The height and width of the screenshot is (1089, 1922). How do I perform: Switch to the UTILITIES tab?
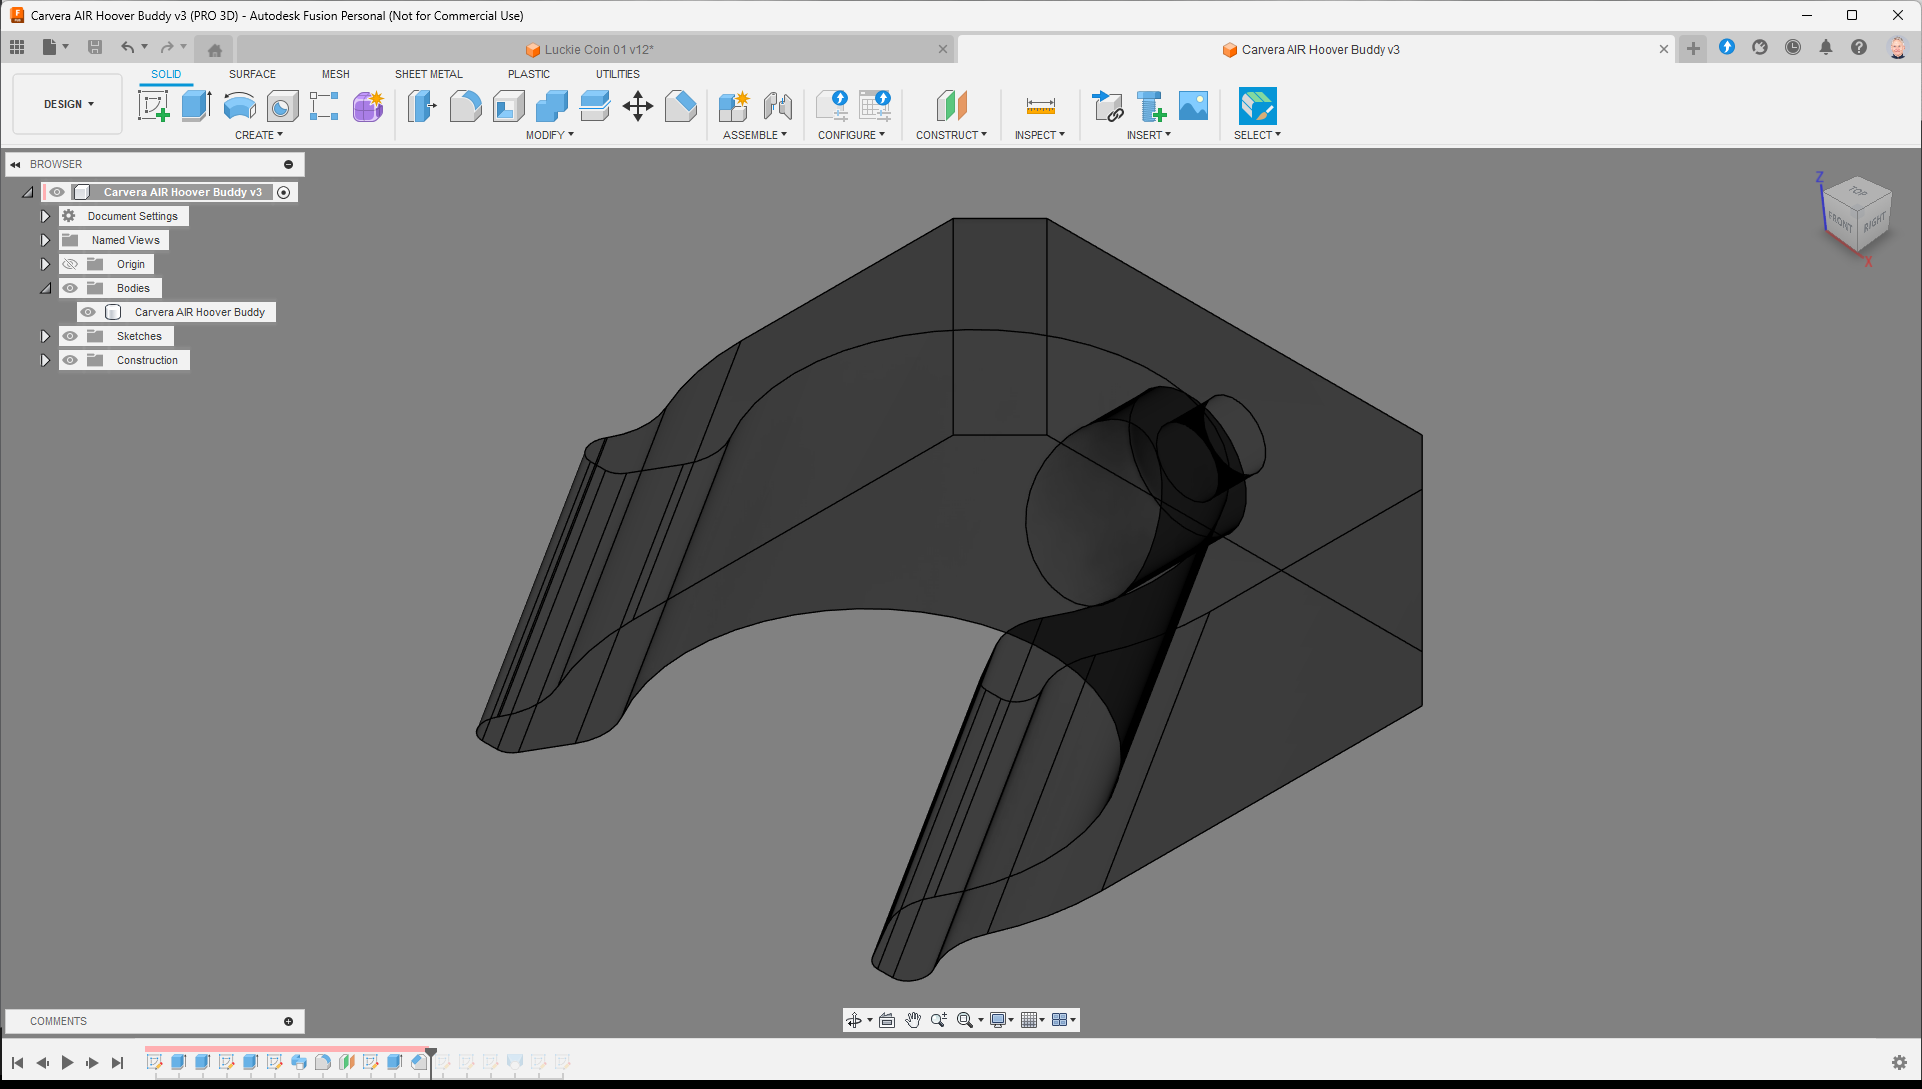point(618,74)
